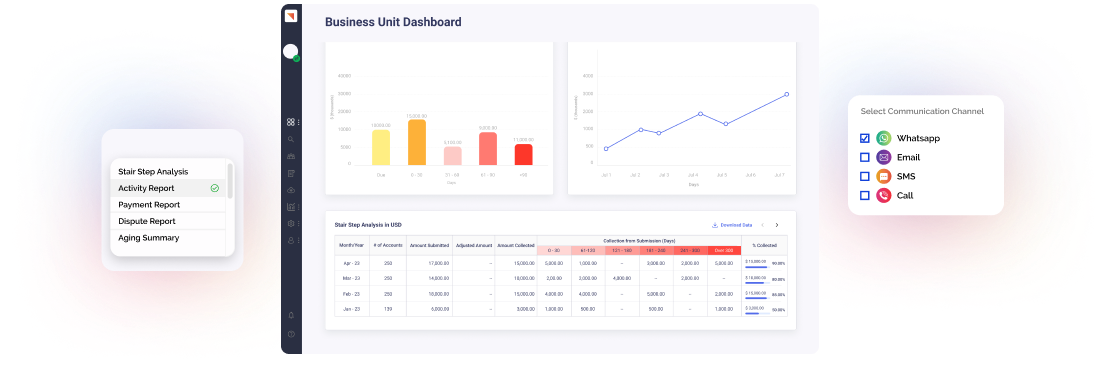Click the % Collected column header

pyautogui.click(x=764, y=245)
